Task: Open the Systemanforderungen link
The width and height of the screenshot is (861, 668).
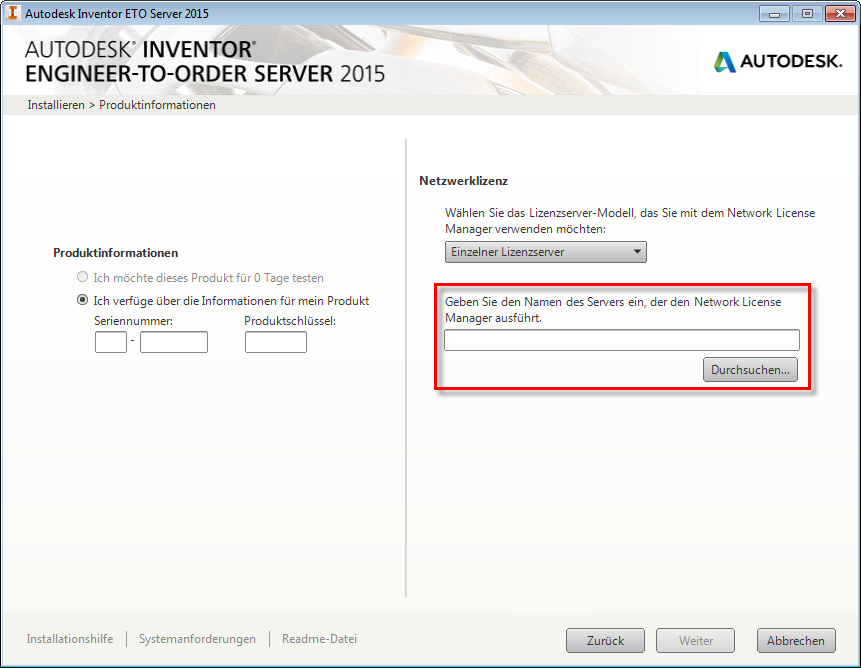Action: (x=197, y=639)
